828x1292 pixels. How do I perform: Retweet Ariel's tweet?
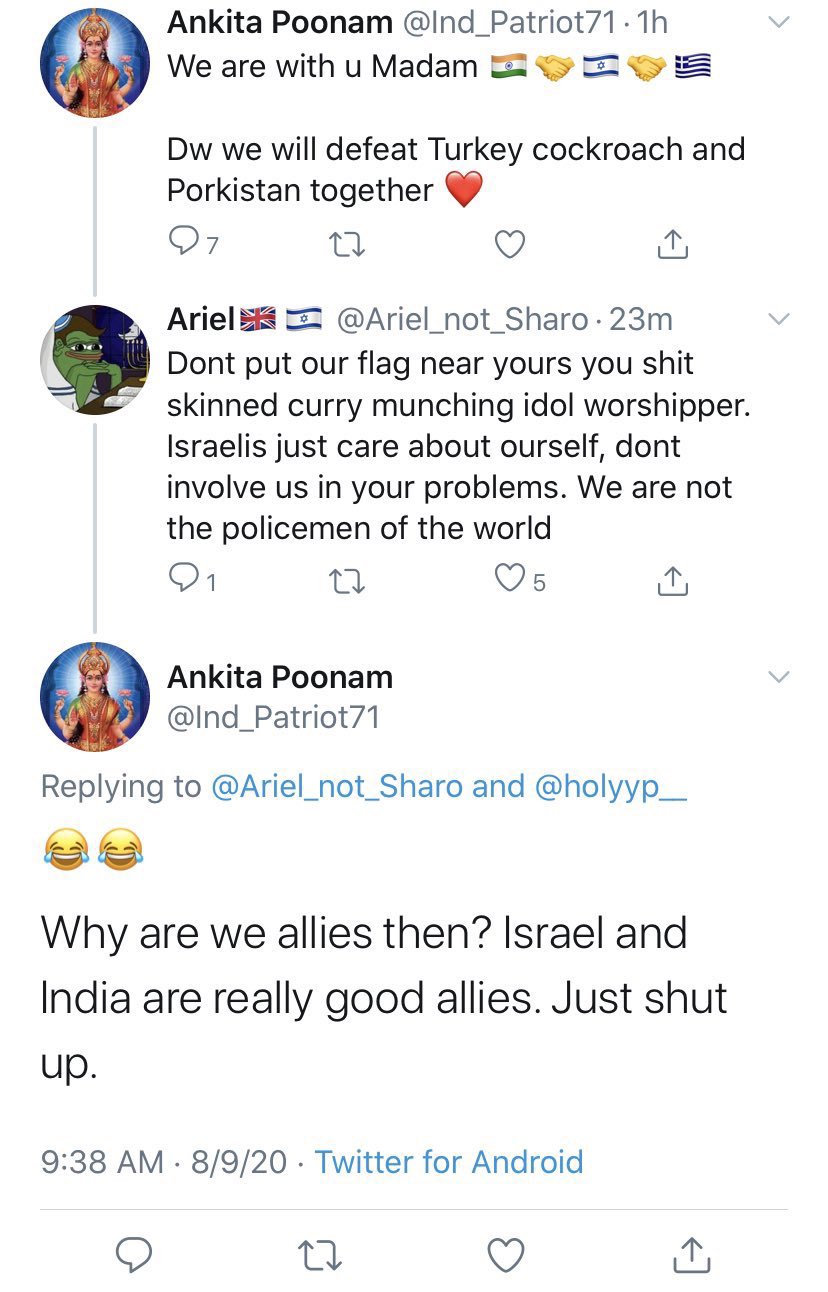coord(346,580)
